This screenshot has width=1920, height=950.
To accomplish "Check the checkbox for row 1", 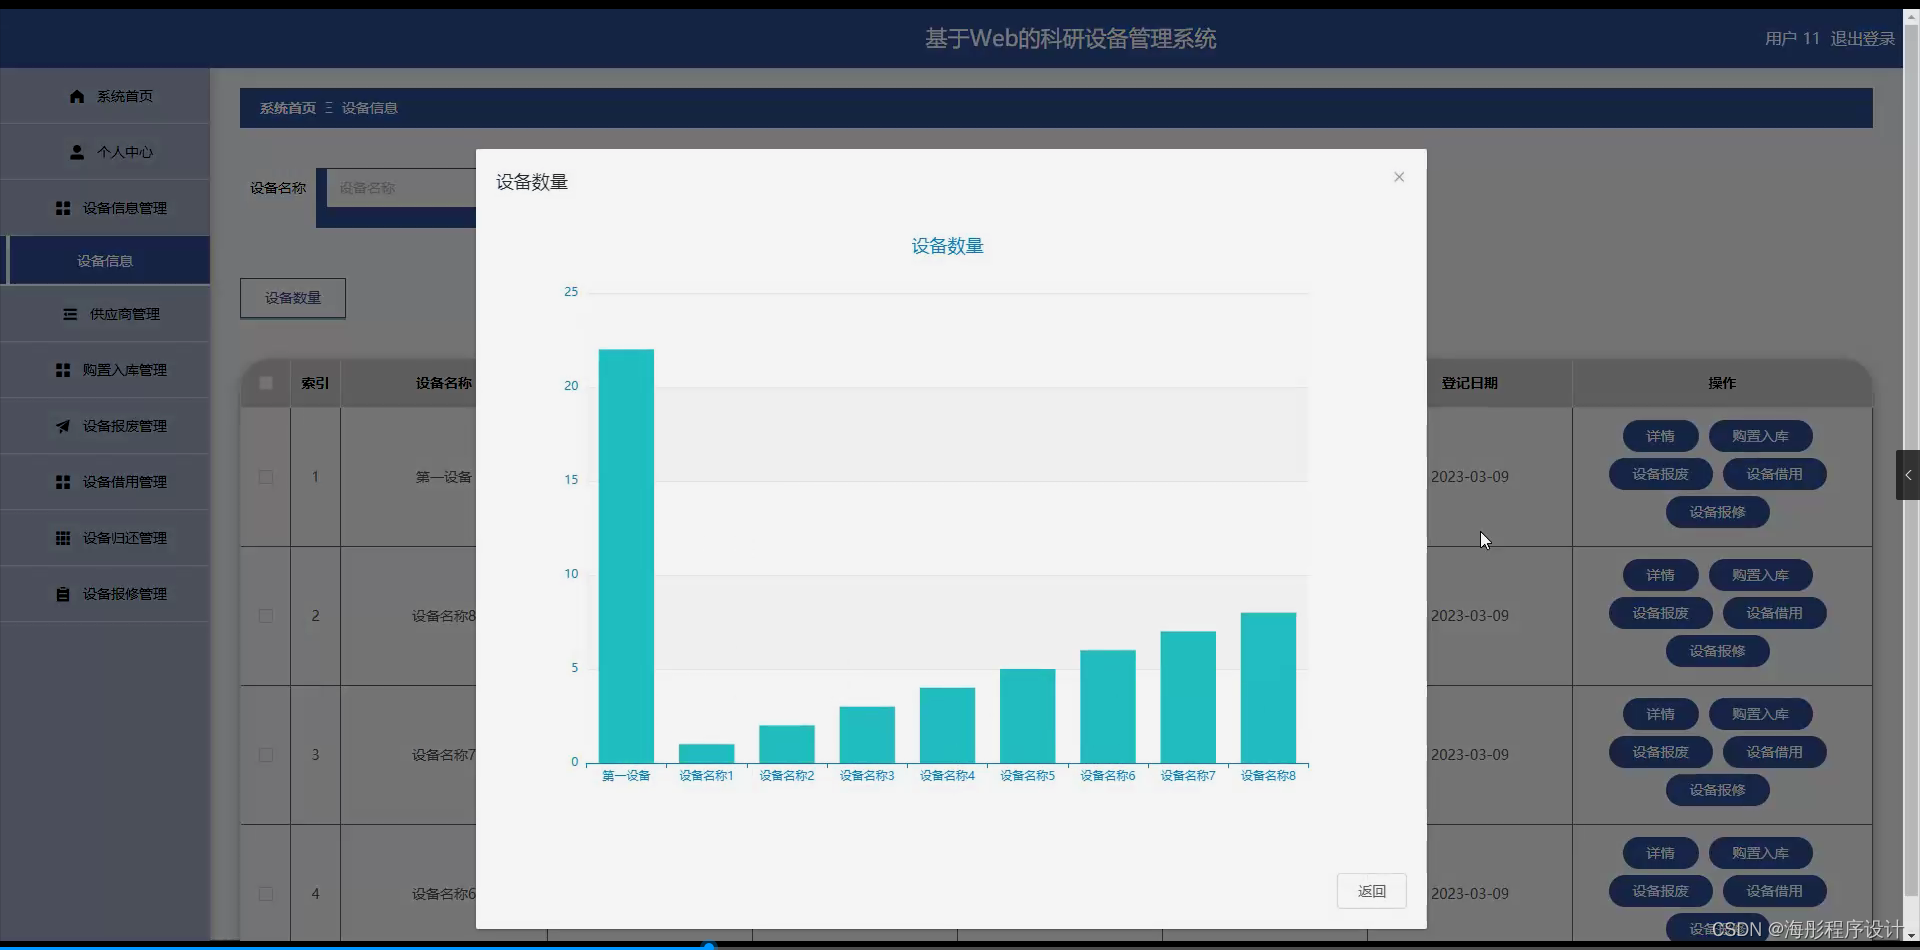I will coord(265,477).
